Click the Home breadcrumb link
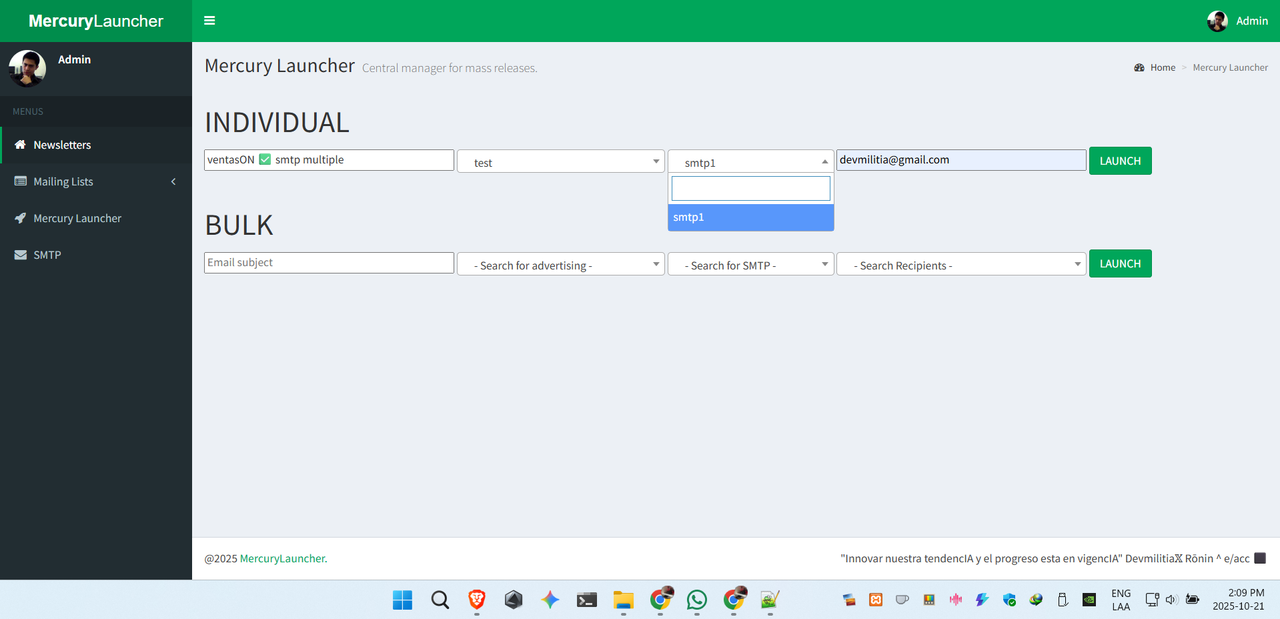The image size is (1280, 619). point(1162,68)
